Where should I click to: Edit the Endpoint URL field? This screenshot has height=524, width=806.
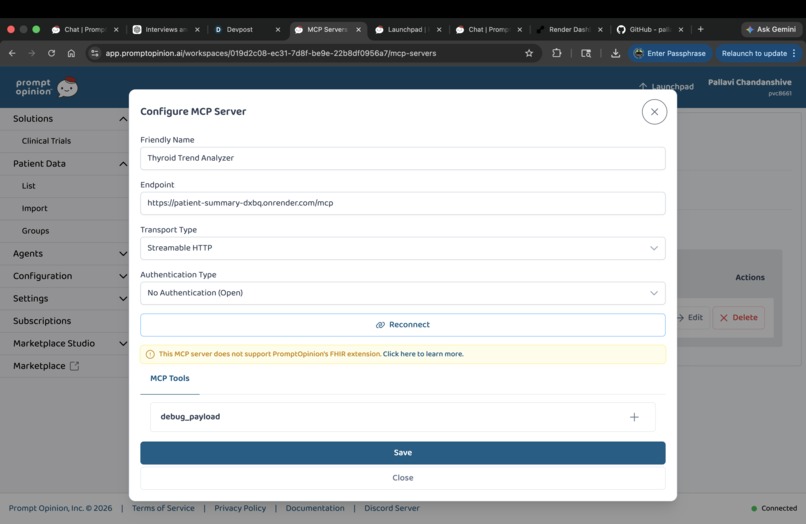[402, 203]
